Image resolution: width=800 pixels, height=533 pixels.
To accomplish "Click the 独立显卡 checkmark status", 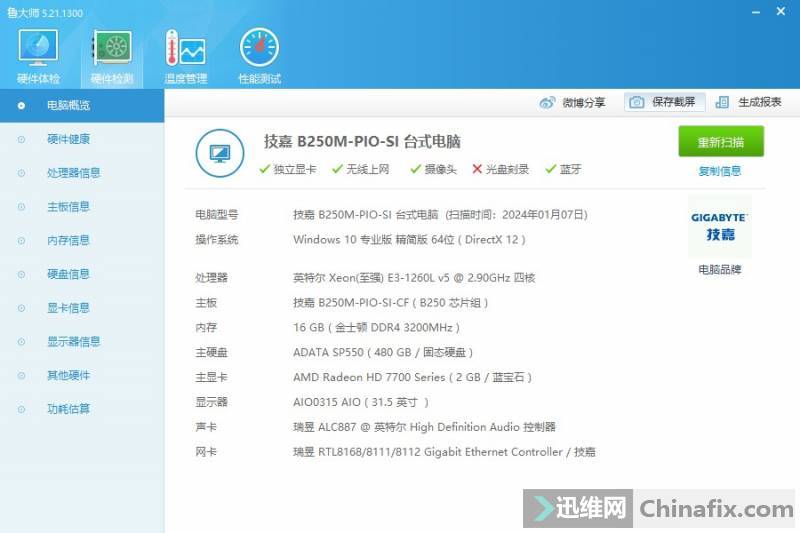I will point(288,169).
